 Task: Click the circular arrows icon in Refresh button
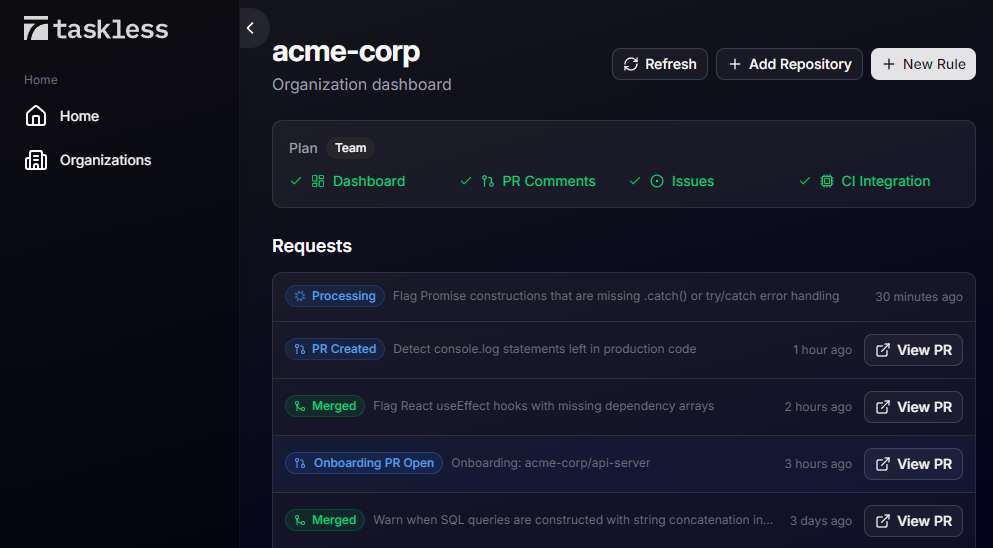tap(631, 64)
